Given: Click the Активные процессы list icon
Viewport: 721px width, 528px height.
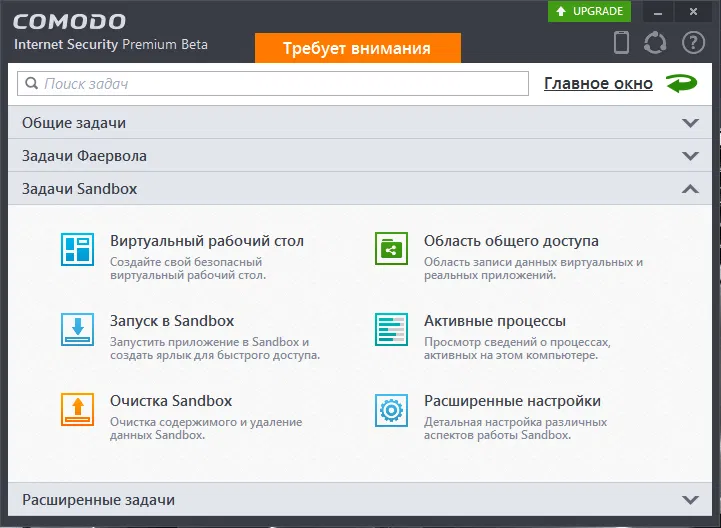Looking at the screenshot, I should tap(391, 329).
